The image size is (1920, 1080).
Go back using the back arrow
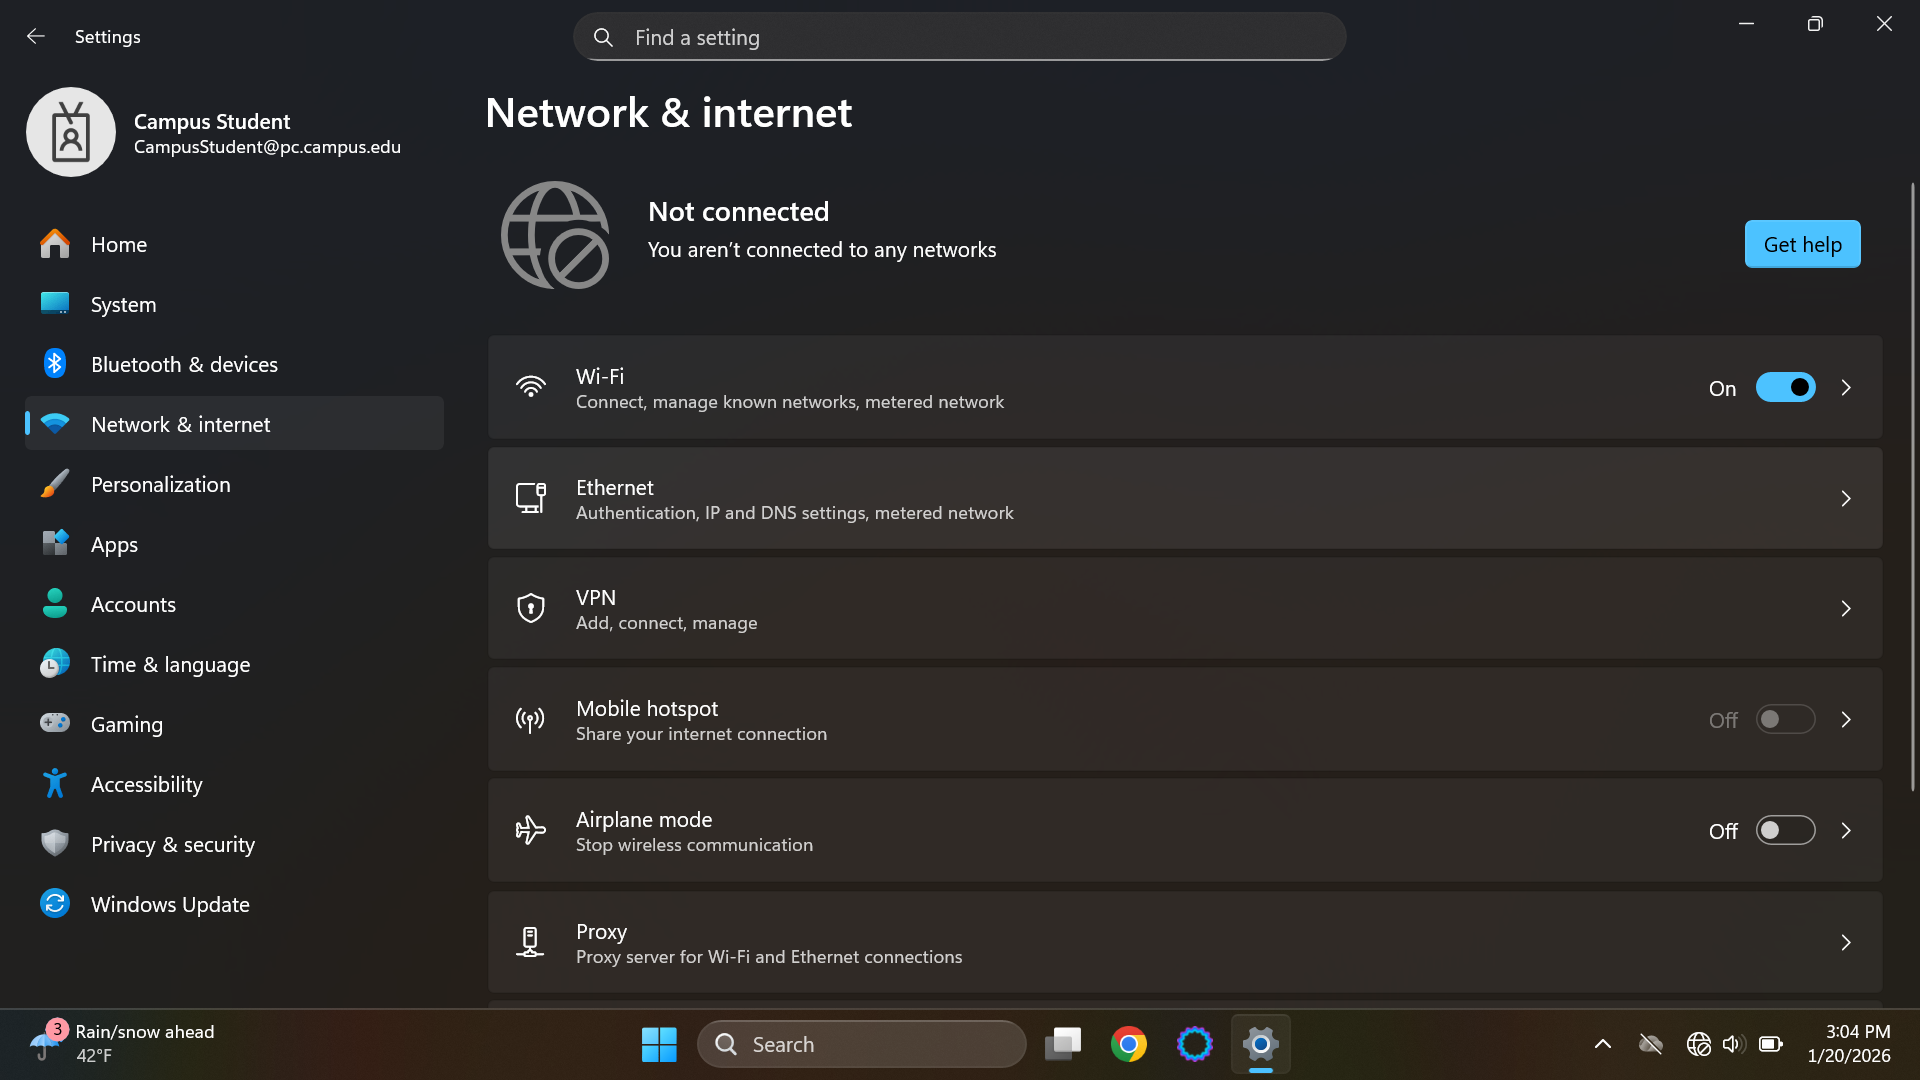point(36,36)
